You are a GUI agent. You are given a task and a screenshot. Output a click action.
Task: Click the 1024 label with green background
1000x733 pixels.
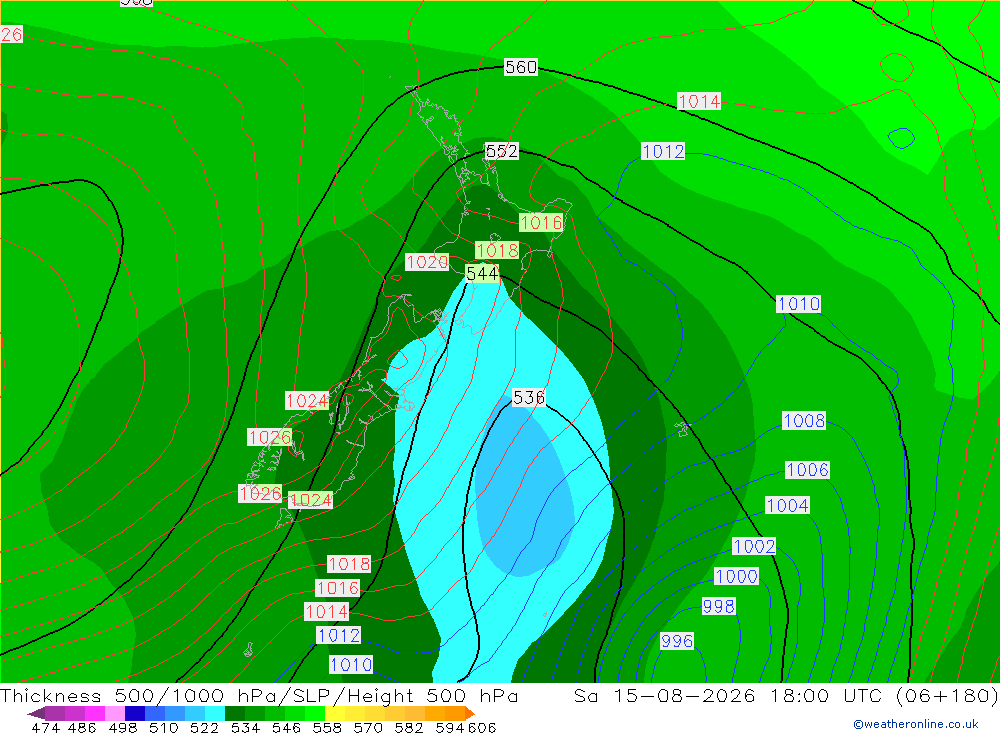coord(311,500)
